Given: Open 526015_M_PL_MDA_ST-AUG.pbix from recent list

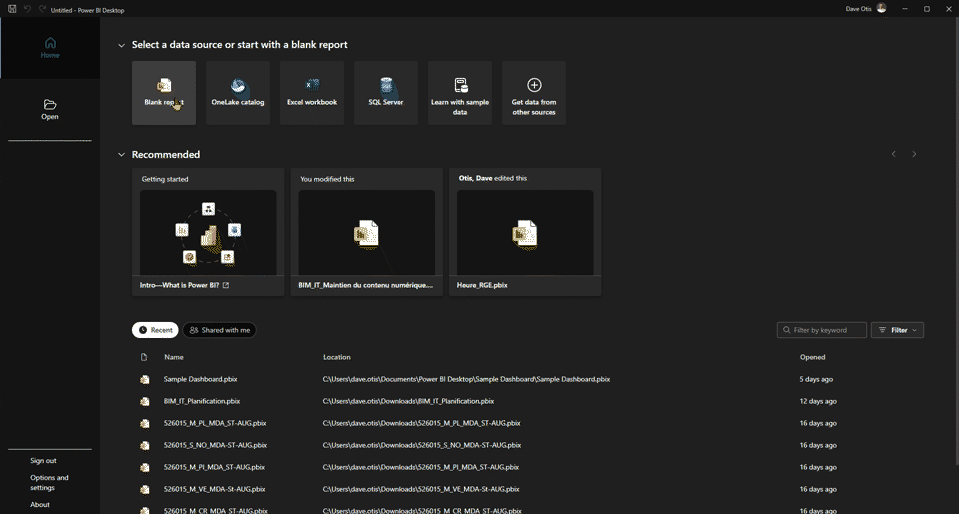Looking at the screenshot, I should [x=215, y=423].
